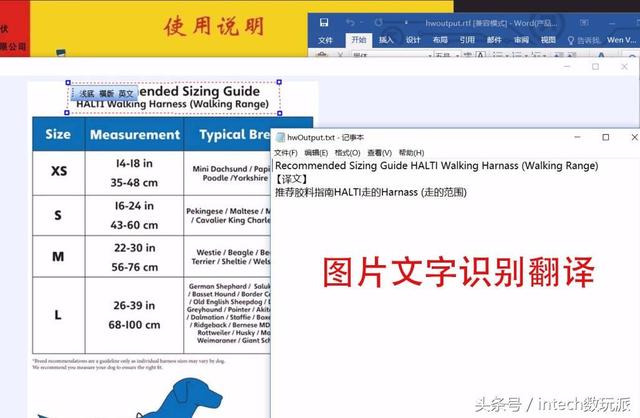This screenshot has width=640, height=418.
Task: Open the 查看(V) menu in Notepad
Action: pos(379,153)
